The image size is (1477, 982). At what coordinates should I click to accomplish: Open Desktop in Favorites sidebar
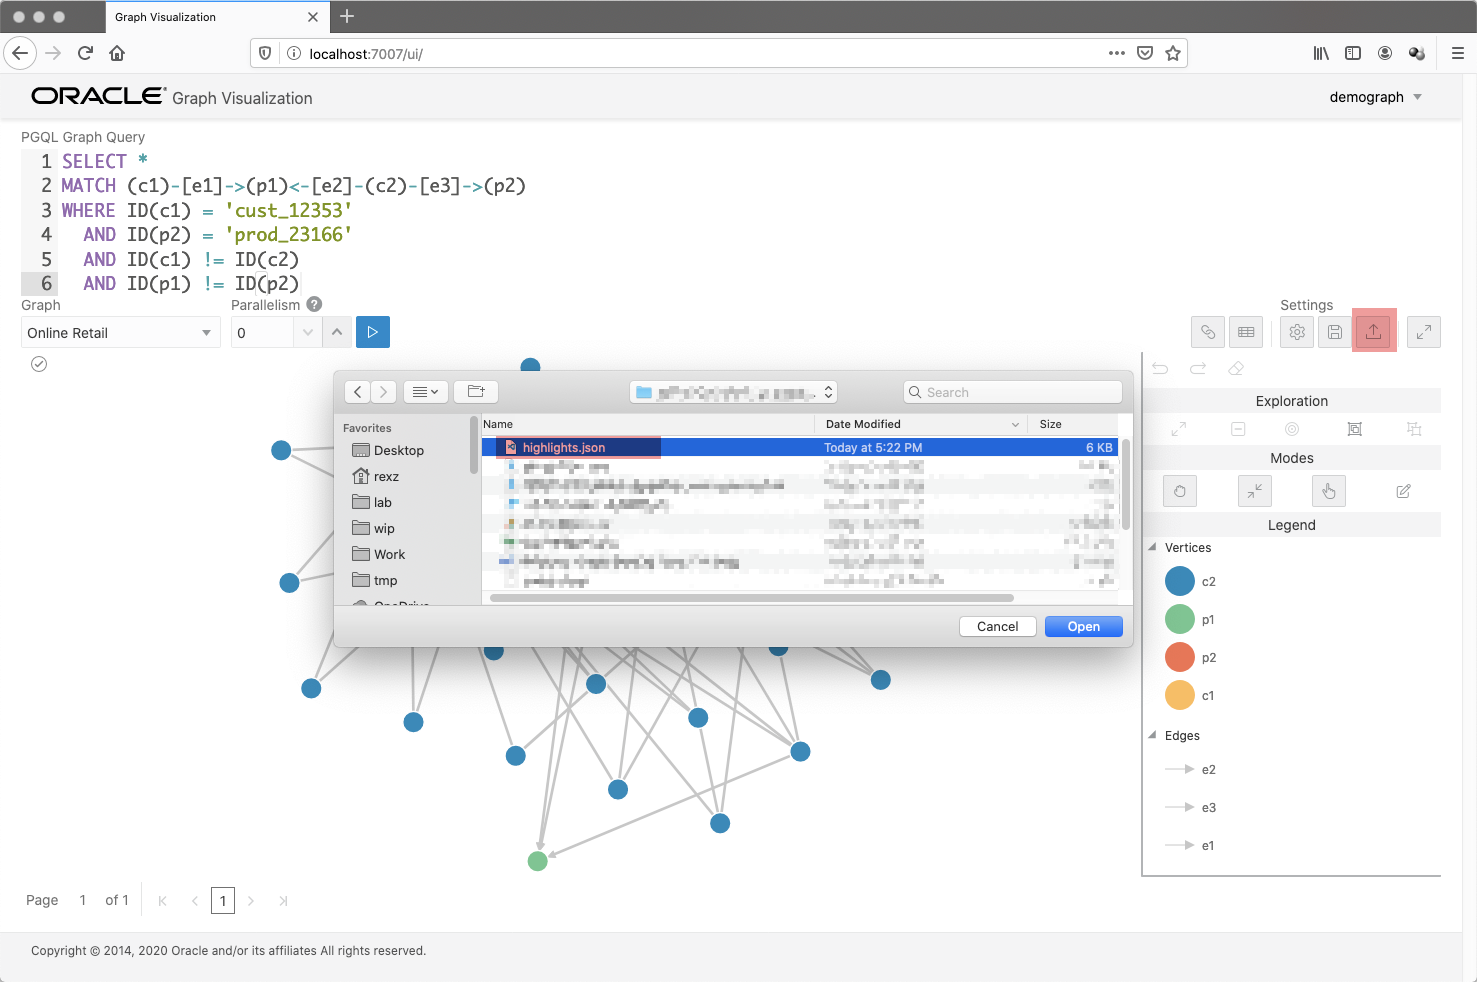pos(388,450)
